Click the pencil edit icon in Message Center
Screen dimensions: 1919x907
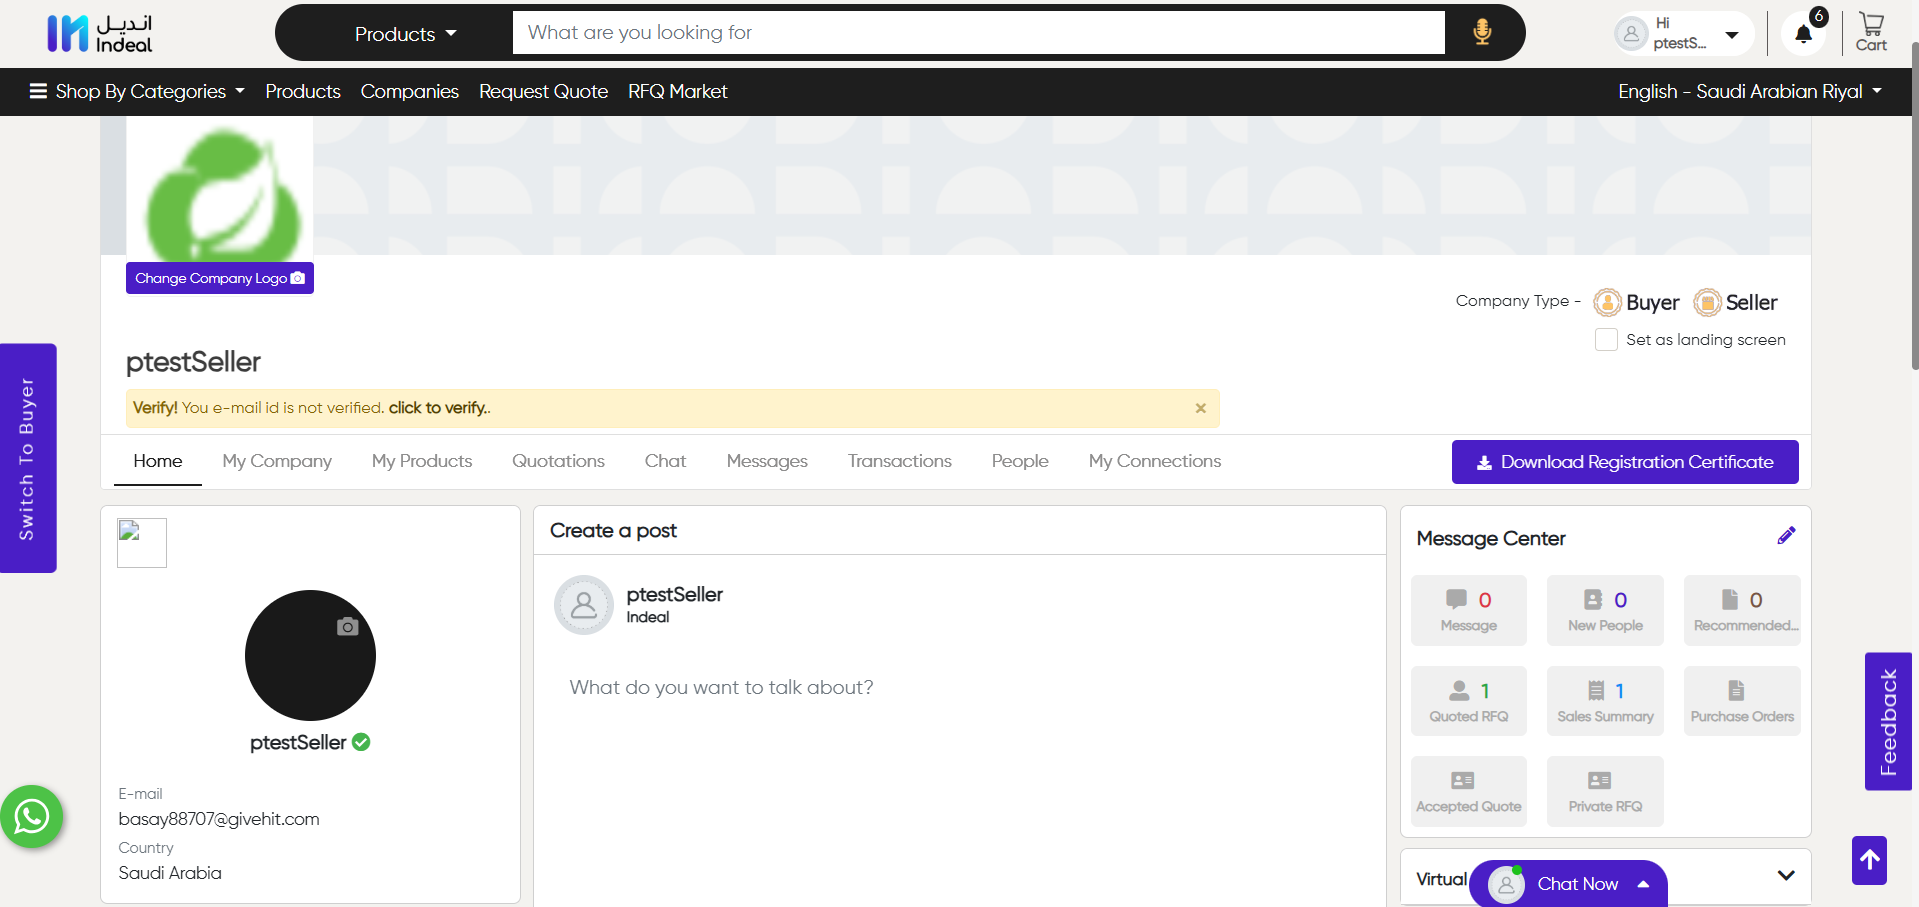(1786, 536)
